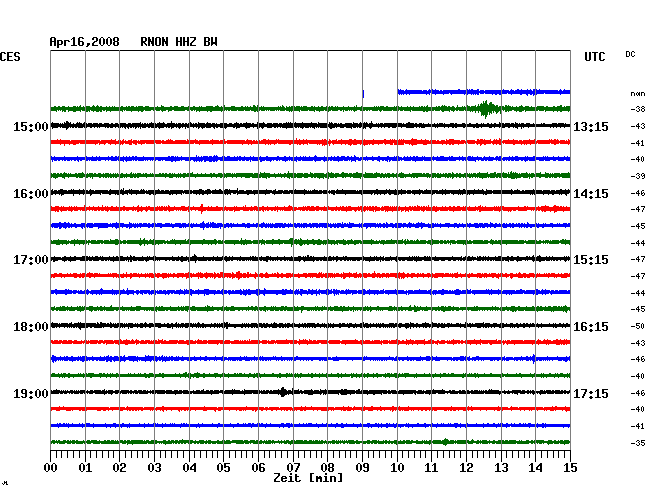Click the 15:15 UTC time label
This screenshot has width=650, height=494.
(x=591, y=260)
